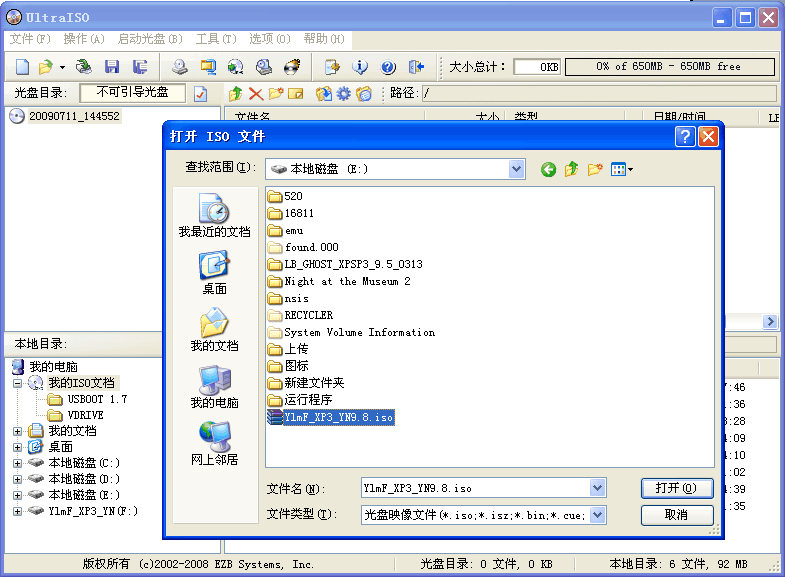
Task: Click the 文件名 filename input field
Action: [475, 488]
